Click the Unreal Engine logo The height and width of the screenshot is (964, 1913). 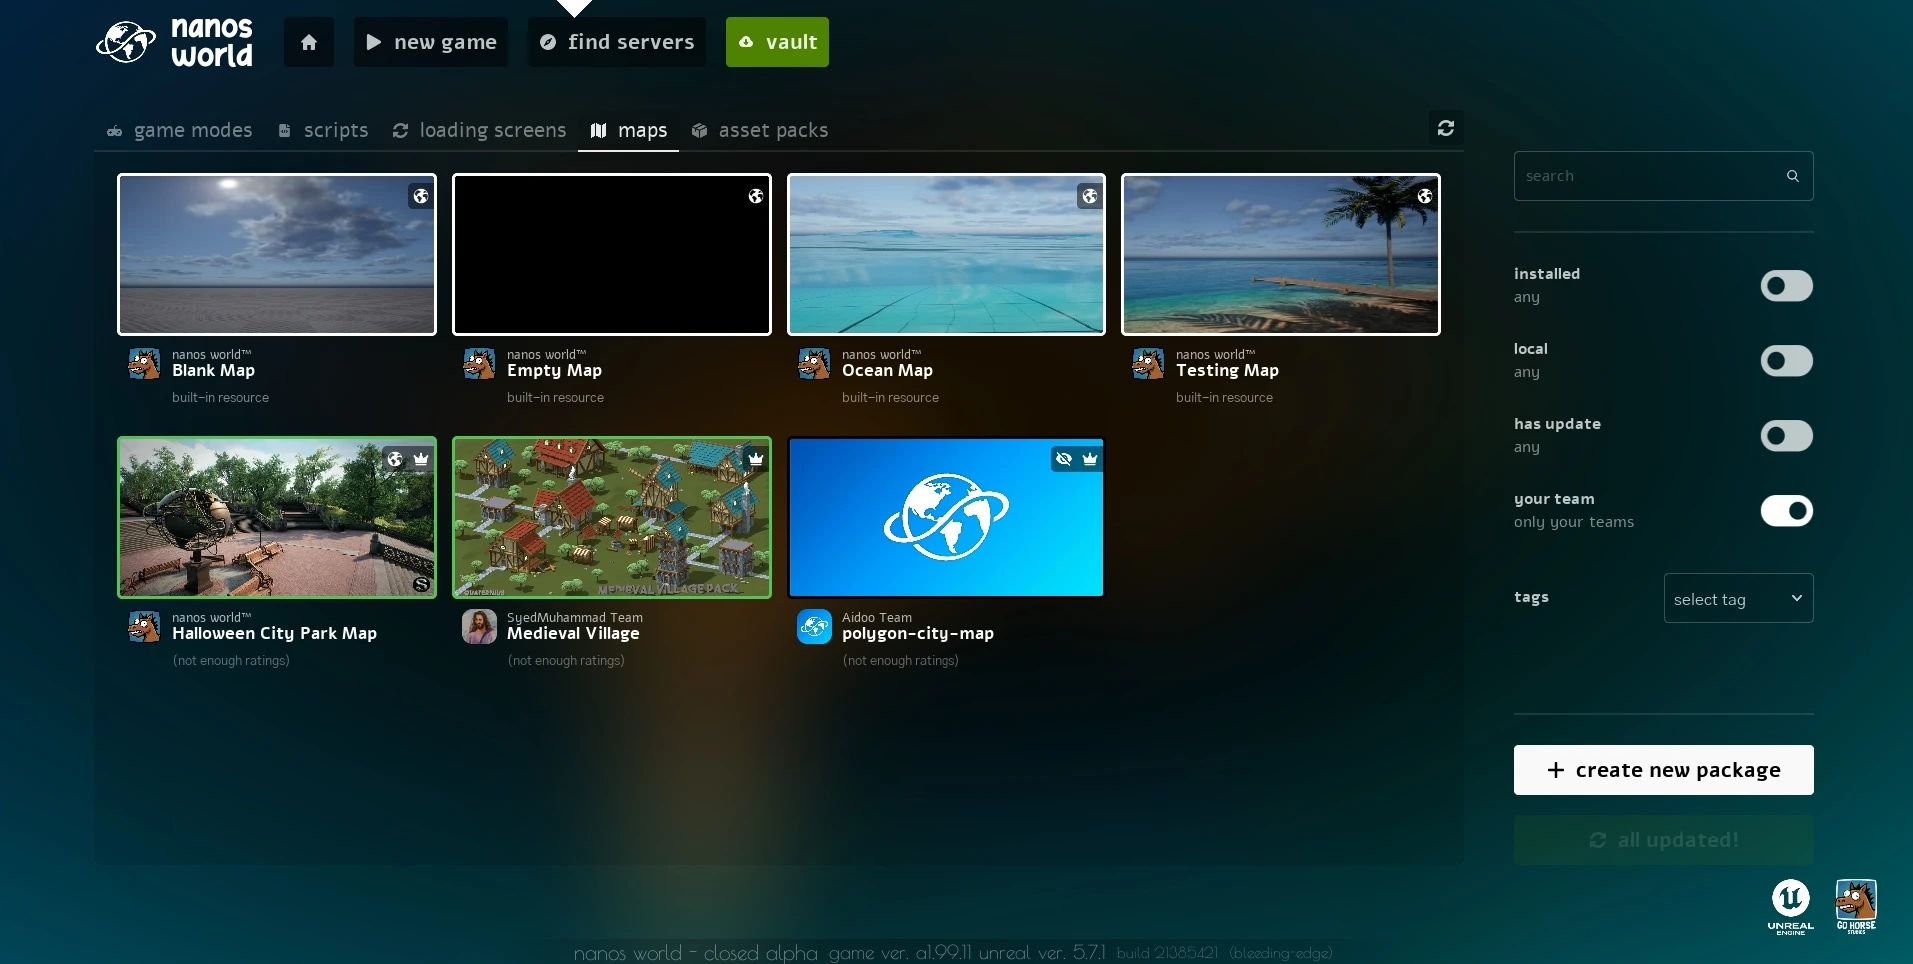pyautogui.click(x=1790, y=904)
